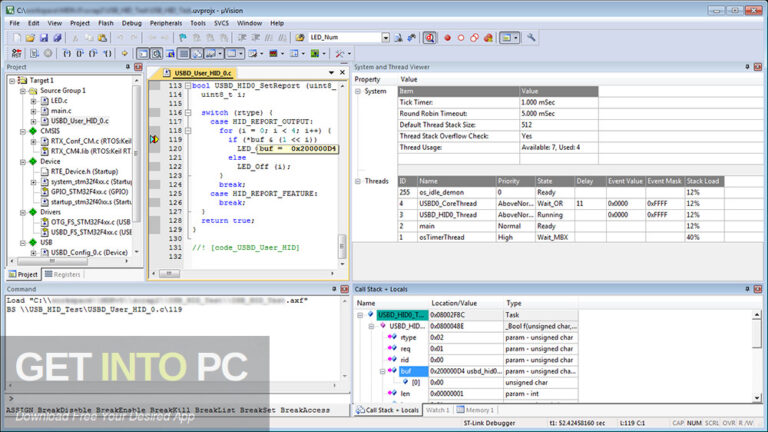Click the Save All icon

click(57, 38)
